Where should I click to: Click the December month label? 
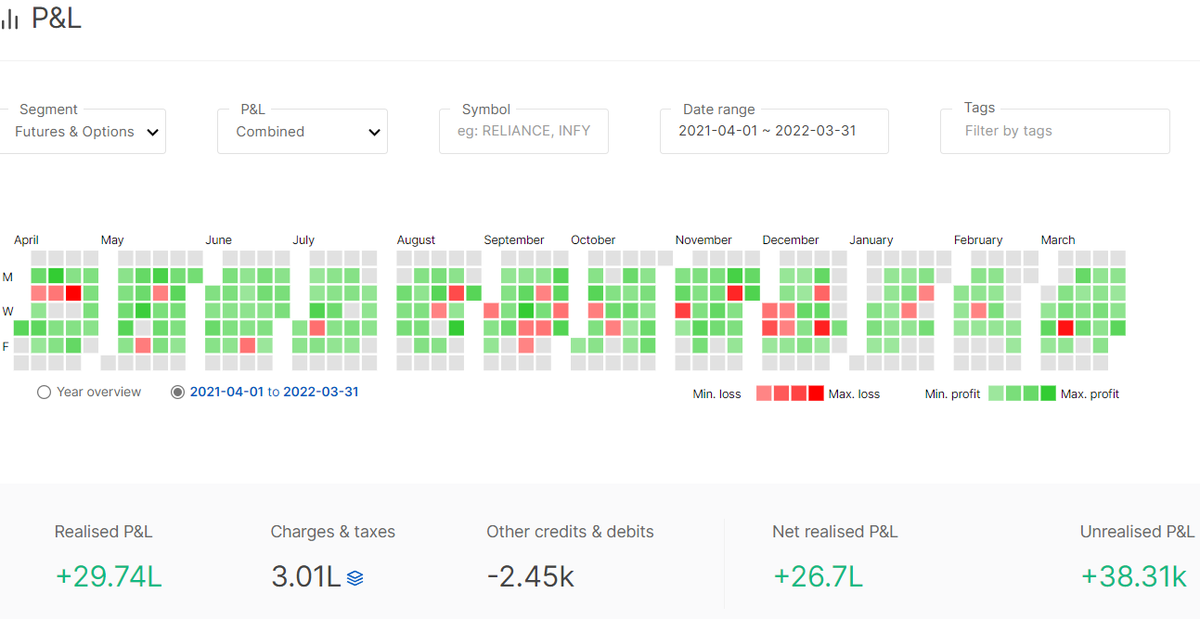pyautogui.click(x=790, y=240)
